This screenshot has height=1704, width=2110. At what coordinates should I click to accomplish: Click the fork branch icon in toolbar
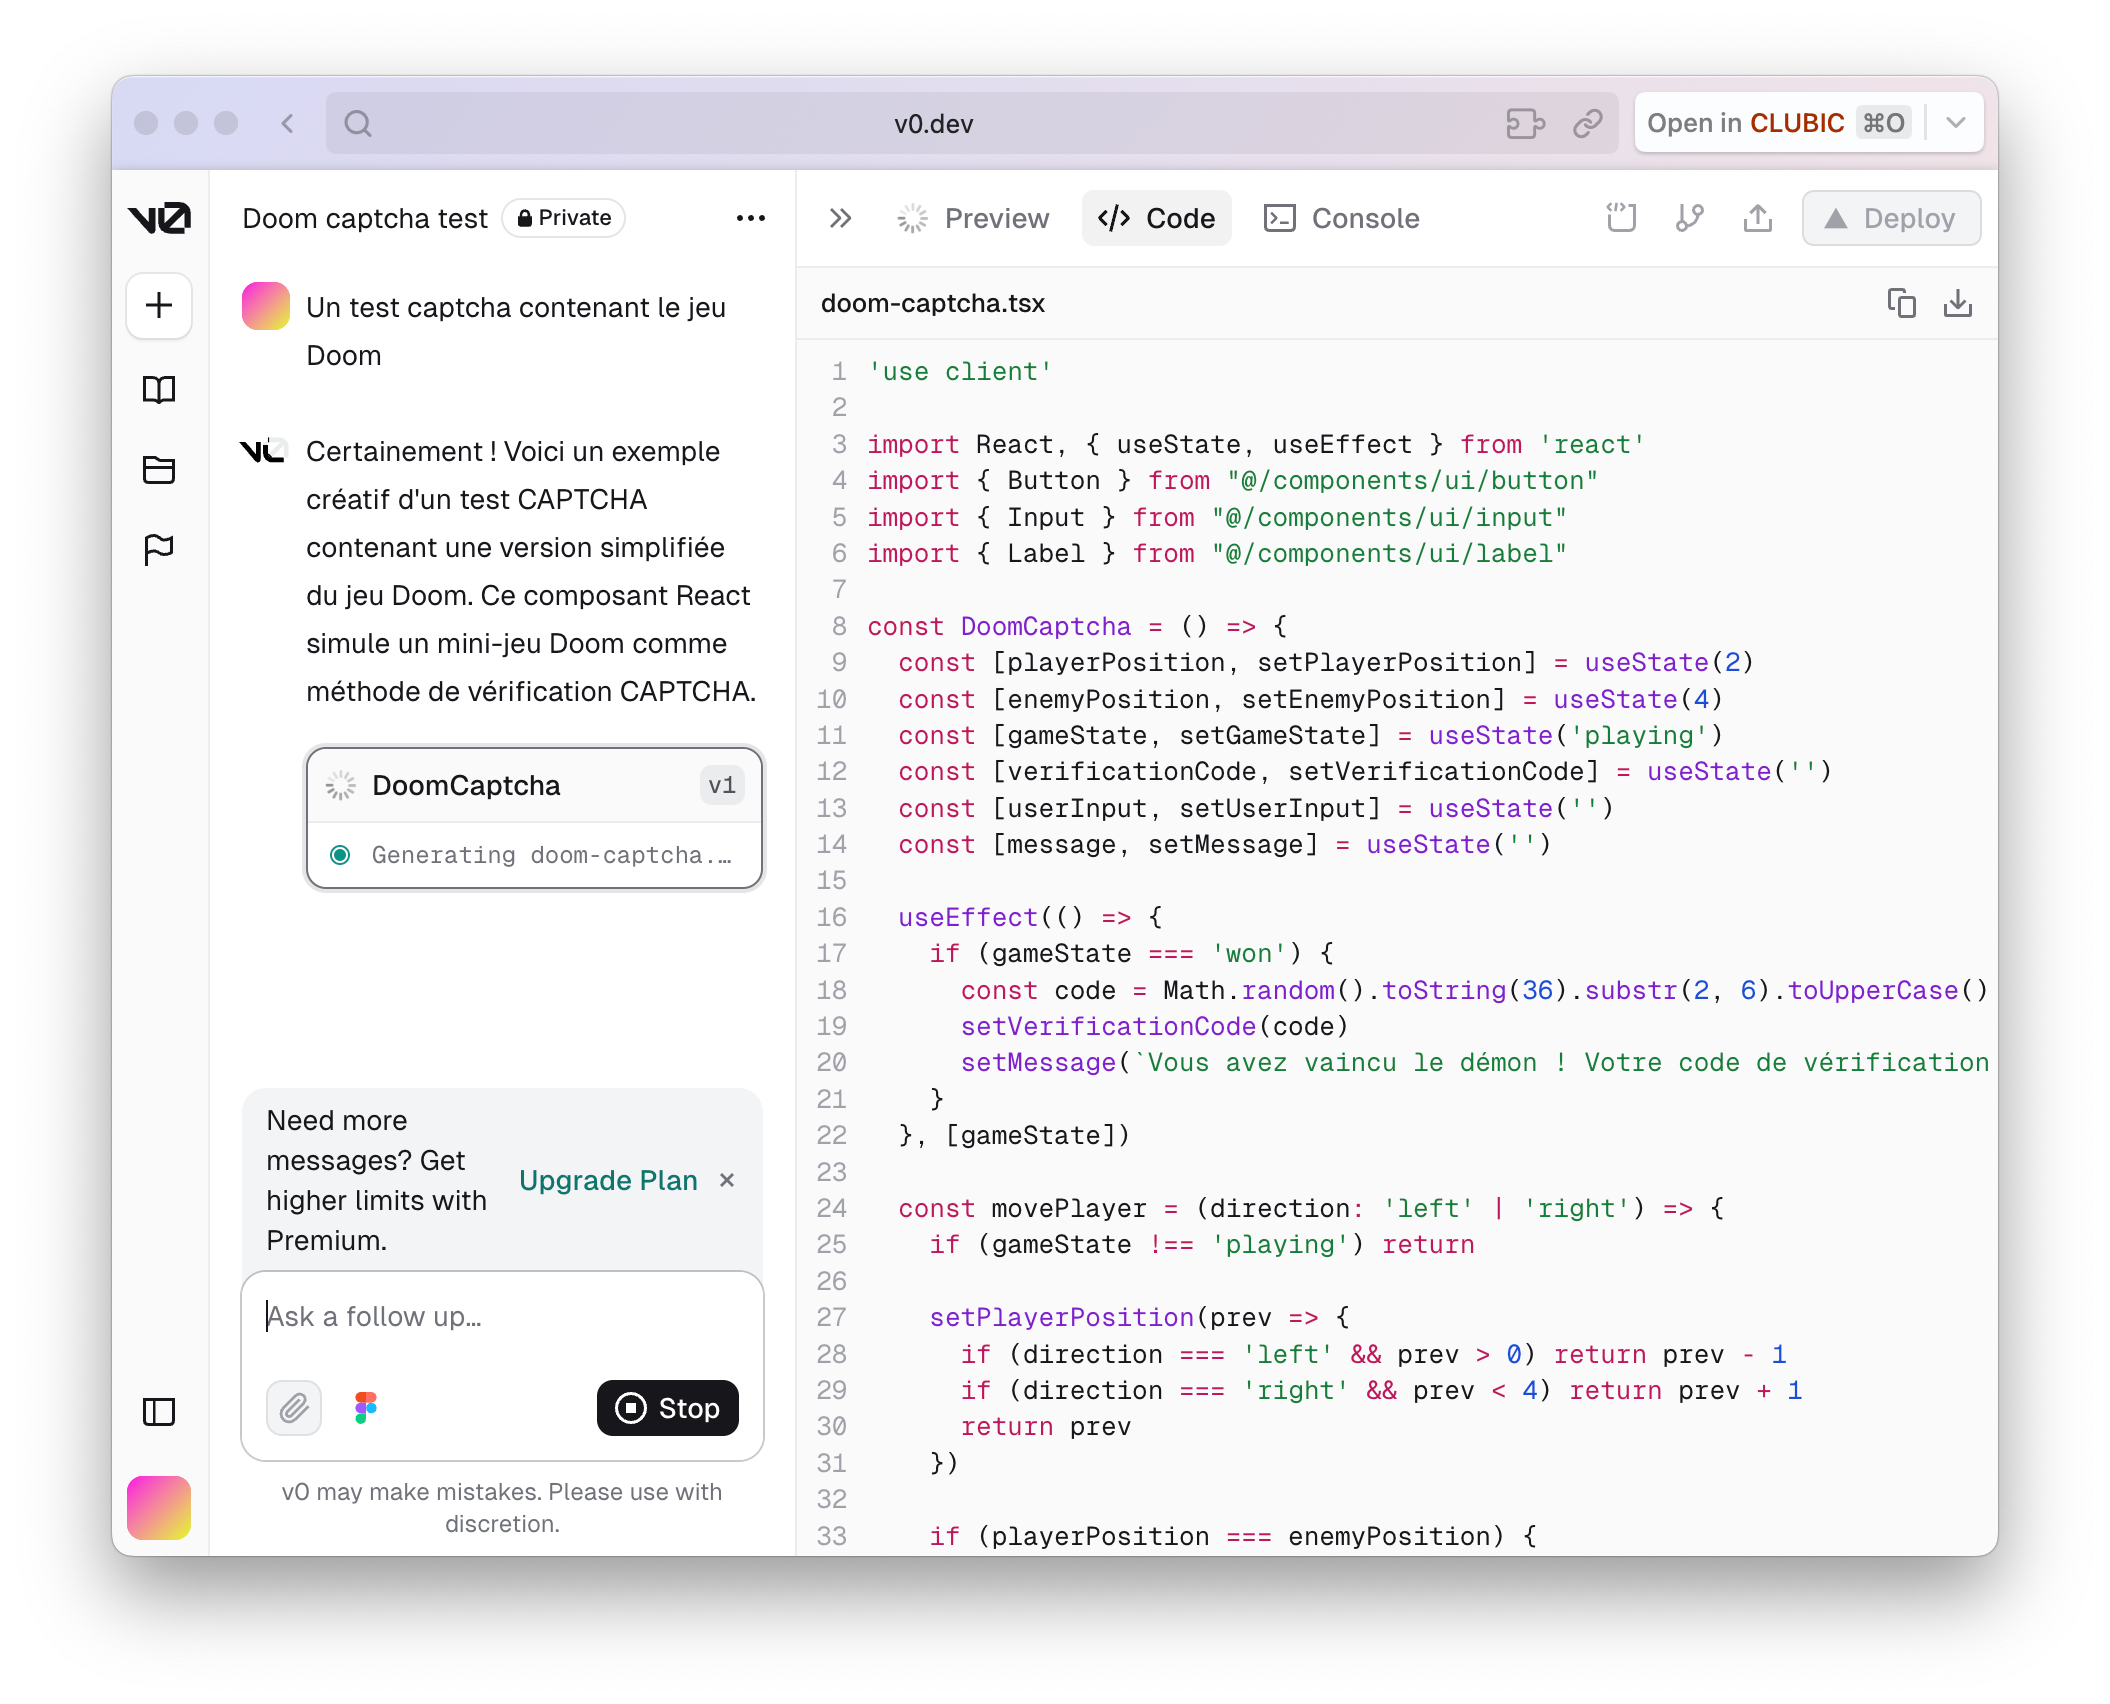tap(1690, 218)
